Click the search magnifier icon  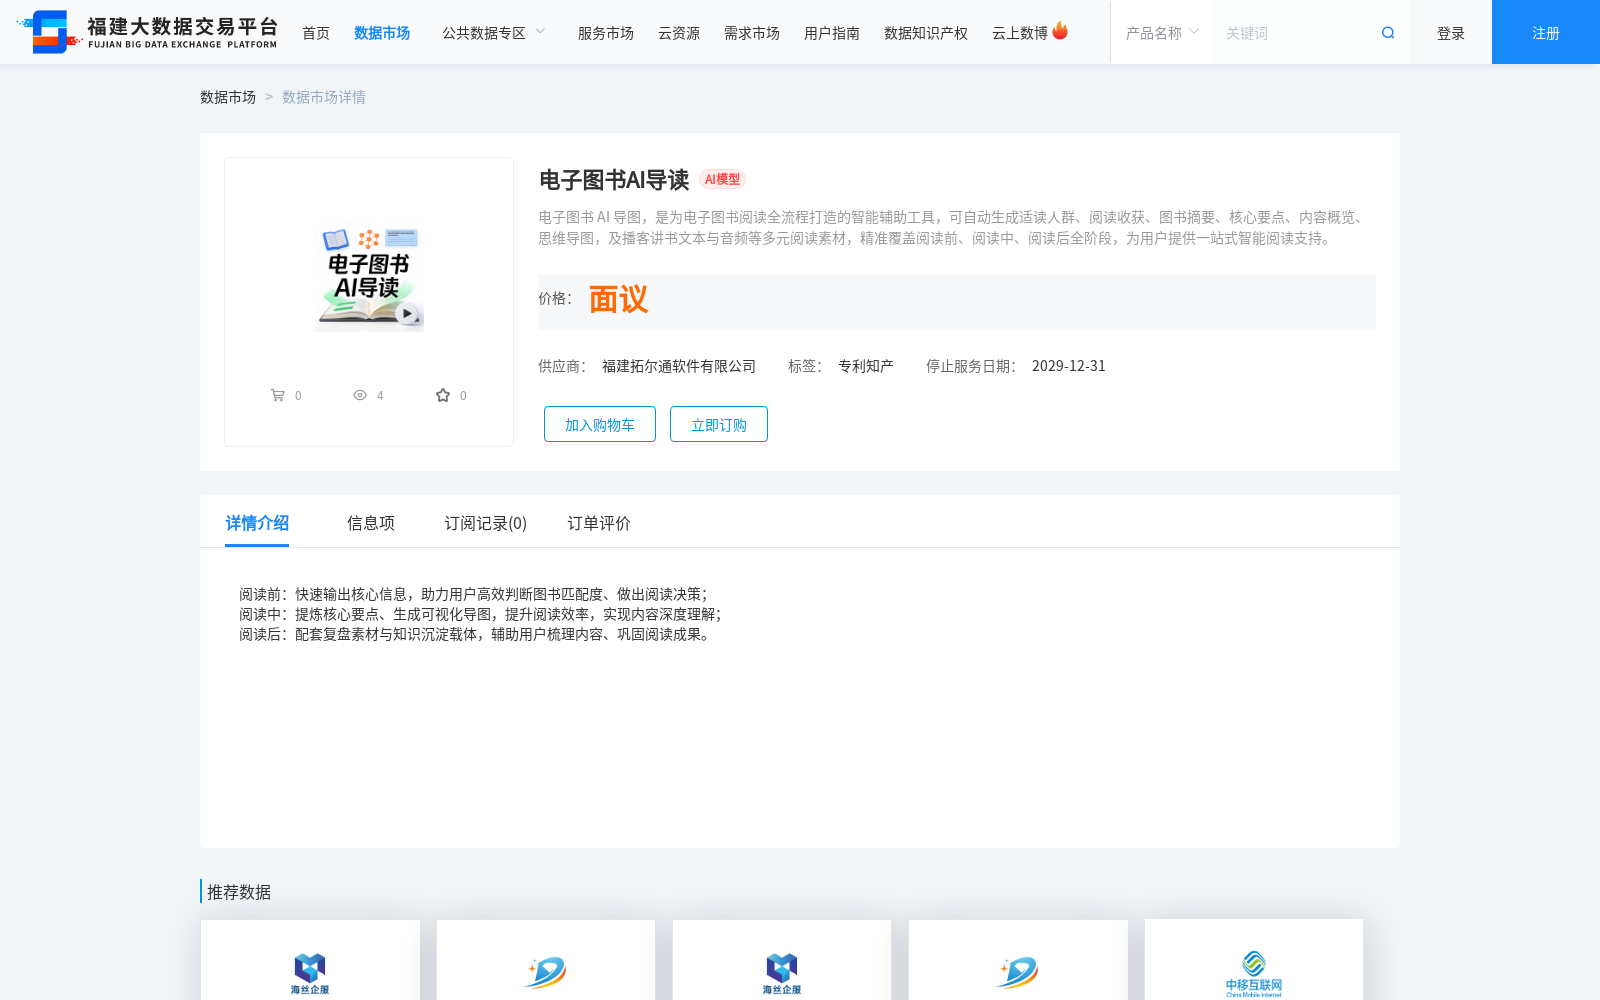pos(1388,33)
